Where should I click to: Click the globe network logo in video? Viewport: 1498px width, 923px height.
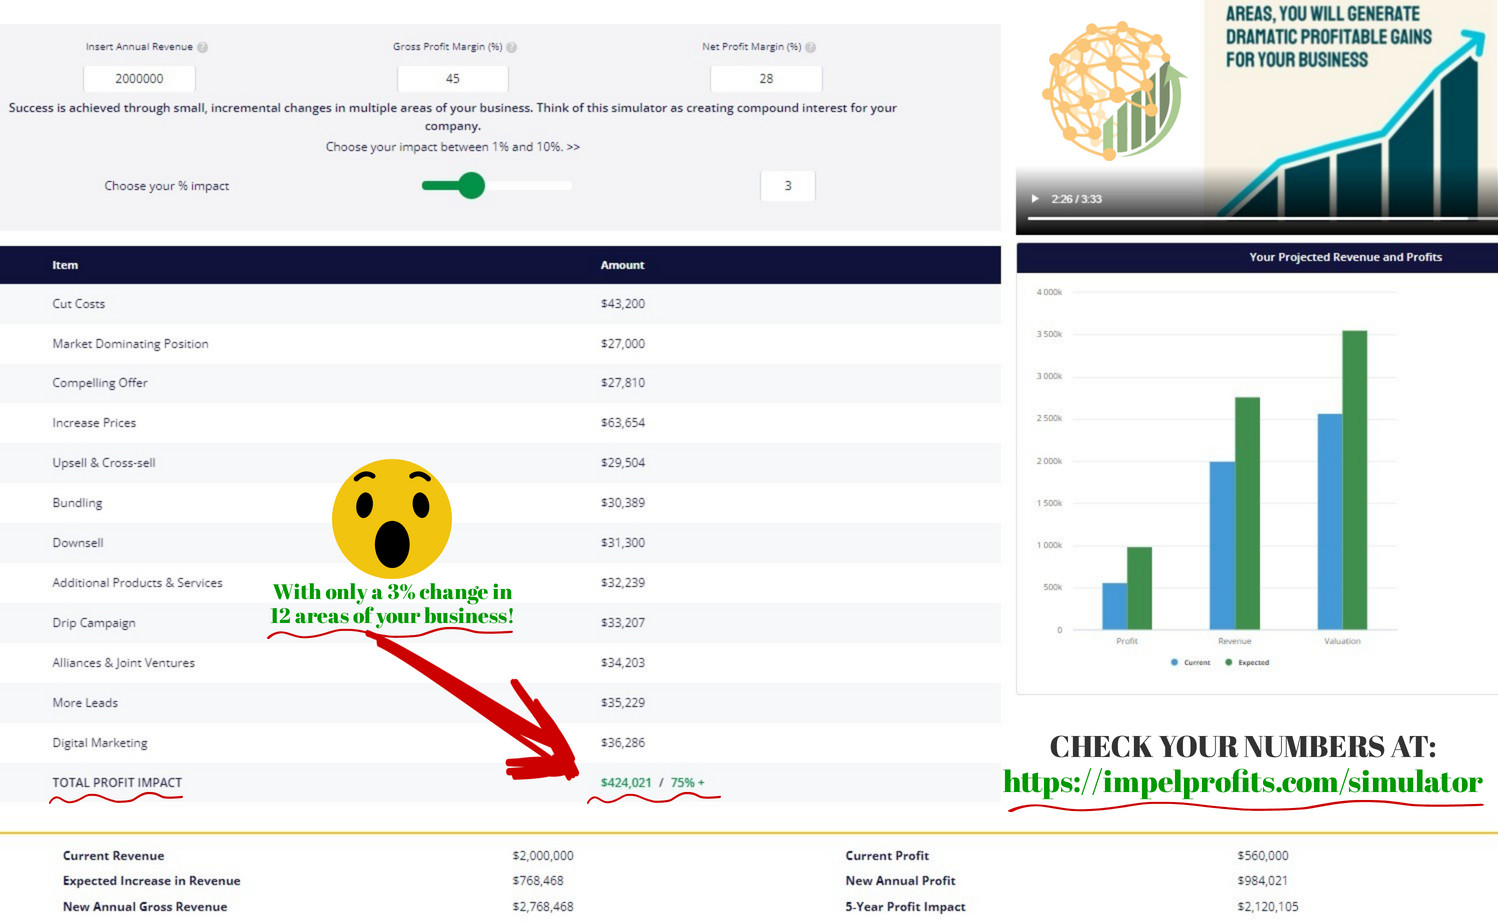coord(1112,91)
